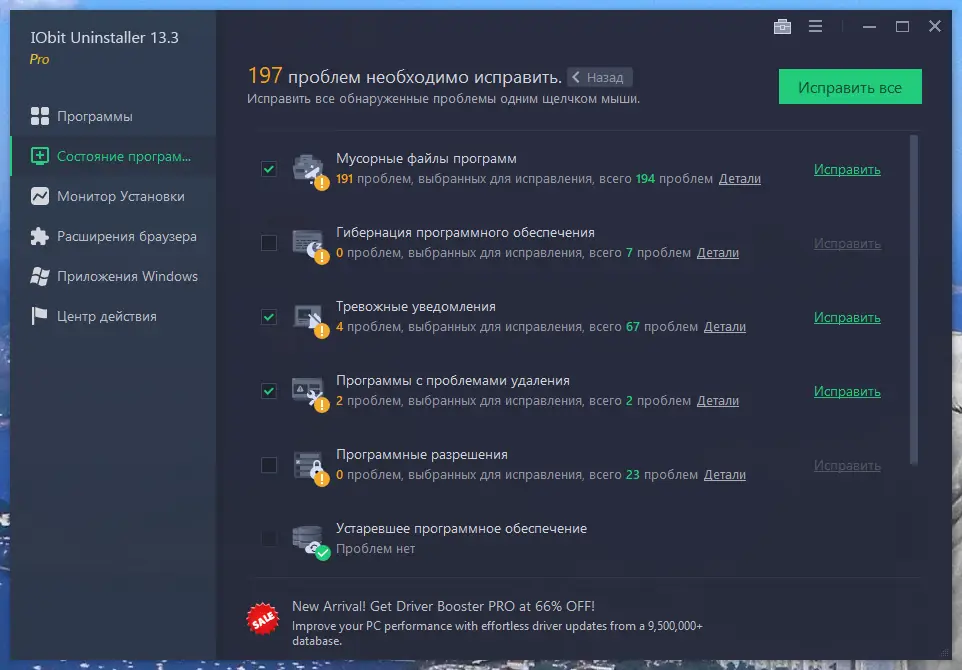Click the red SALE badge icon
Viewport: 962px width, 670px height.
click(263, 618)
